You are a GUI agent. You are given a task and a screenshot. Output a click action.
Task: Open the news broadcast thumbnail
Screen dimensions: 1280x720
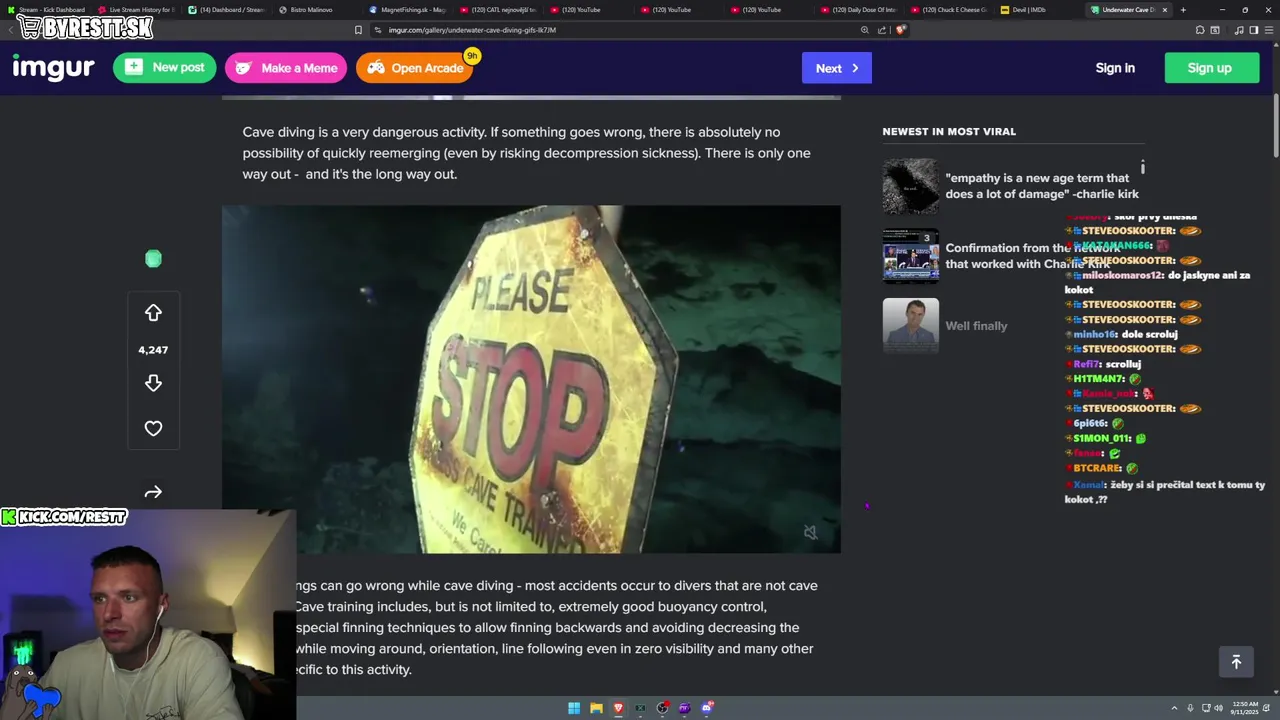[911, 256]
